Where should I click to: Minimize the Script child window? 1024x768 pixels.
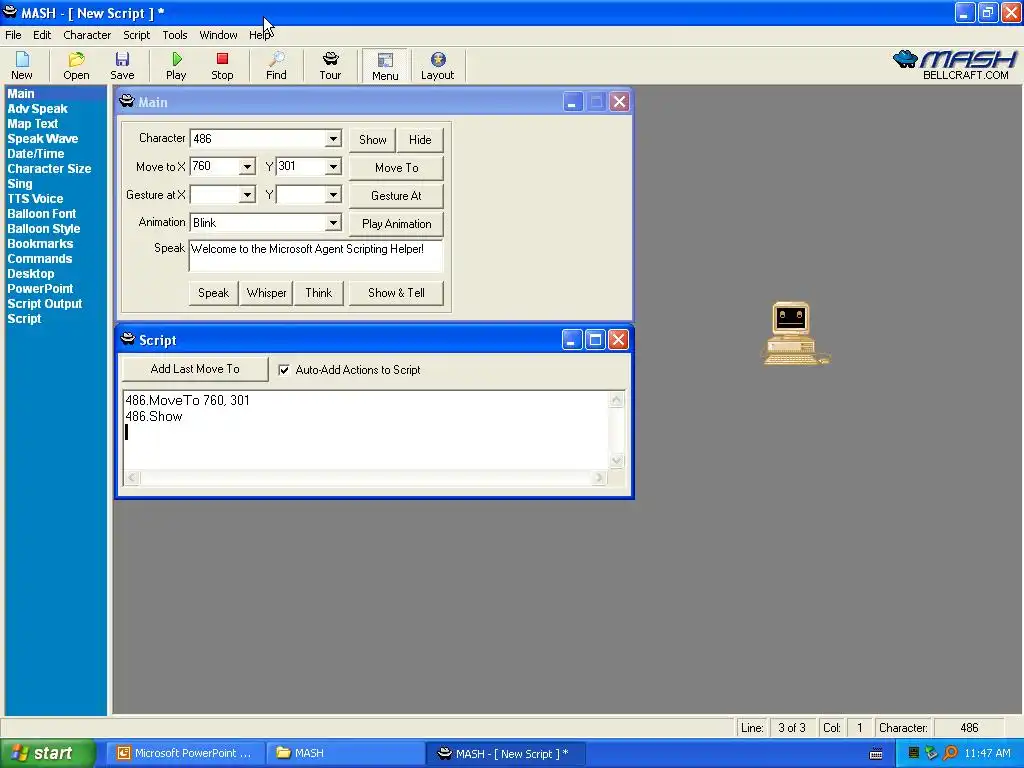572,340
